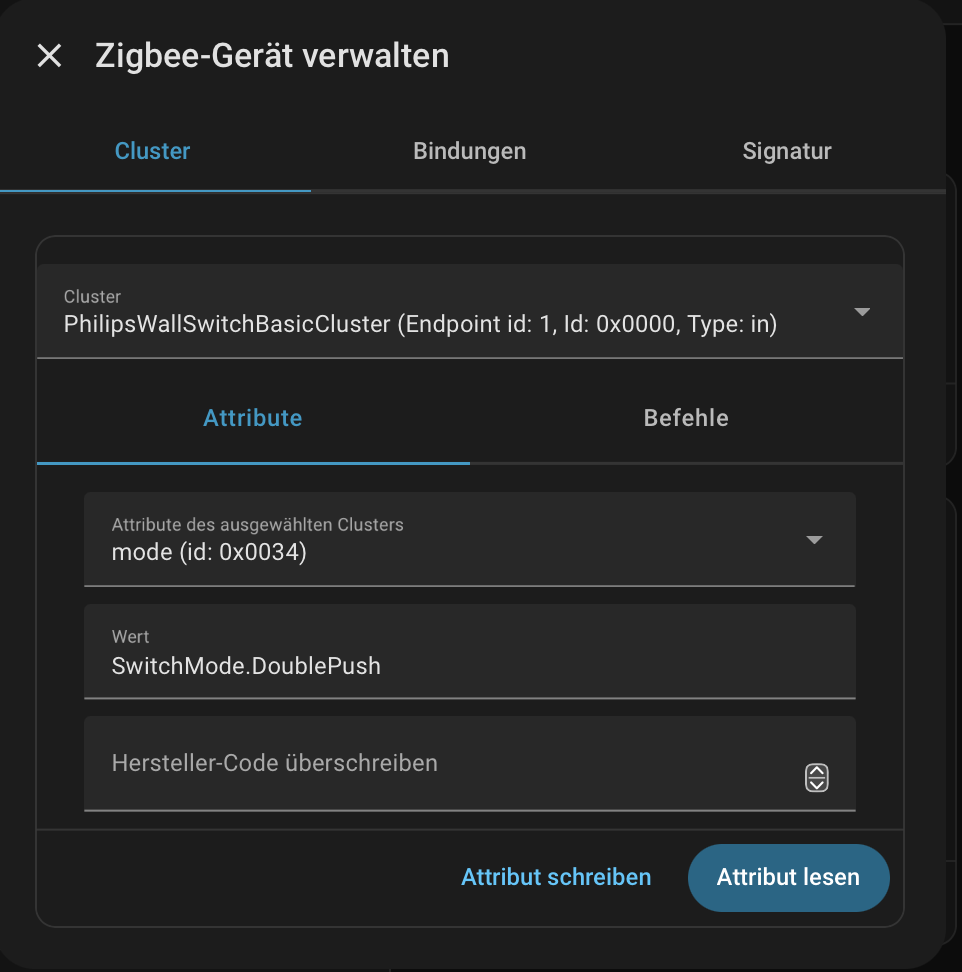Switch to the Befehle sub-tab
This screenshot has width=962, height=972.
click(686, 417)
